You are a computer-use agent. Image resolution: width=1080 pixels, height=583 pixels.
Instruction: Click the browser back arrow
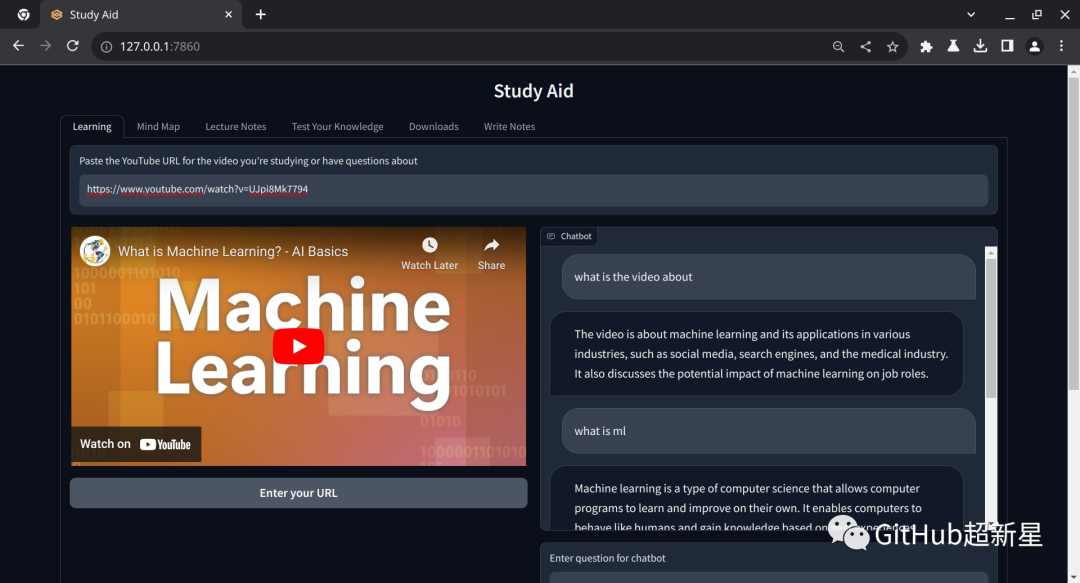pos(19,46)
